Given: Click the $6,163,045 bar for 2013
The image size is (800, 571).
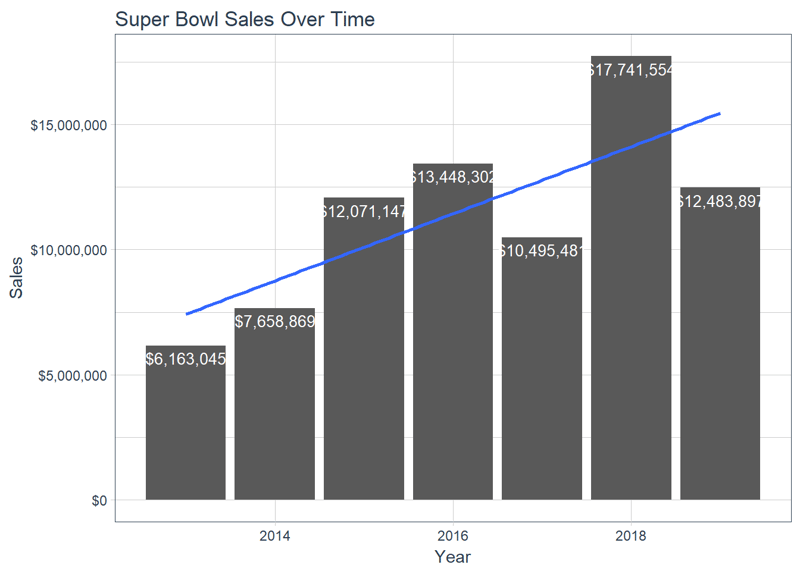Looking at the screenshot, I should point(186,423).
